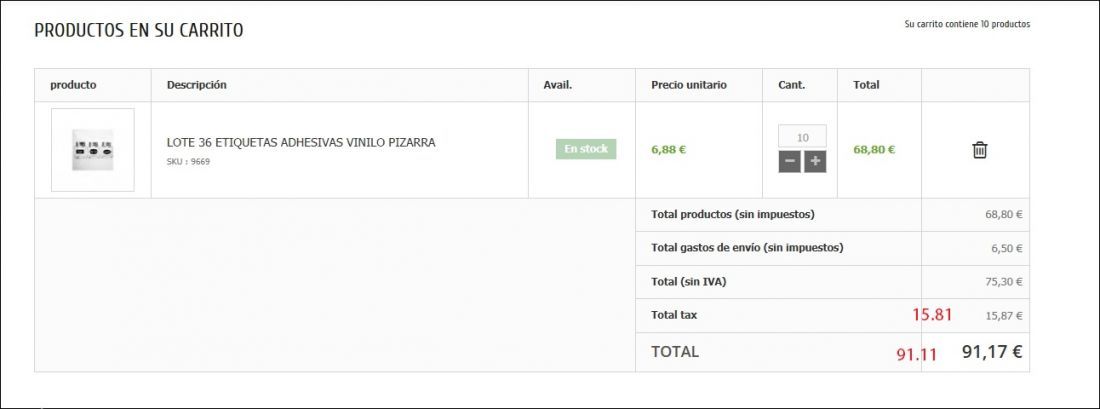
Task: Click the Avail. column header
Action: coord(558,85)
